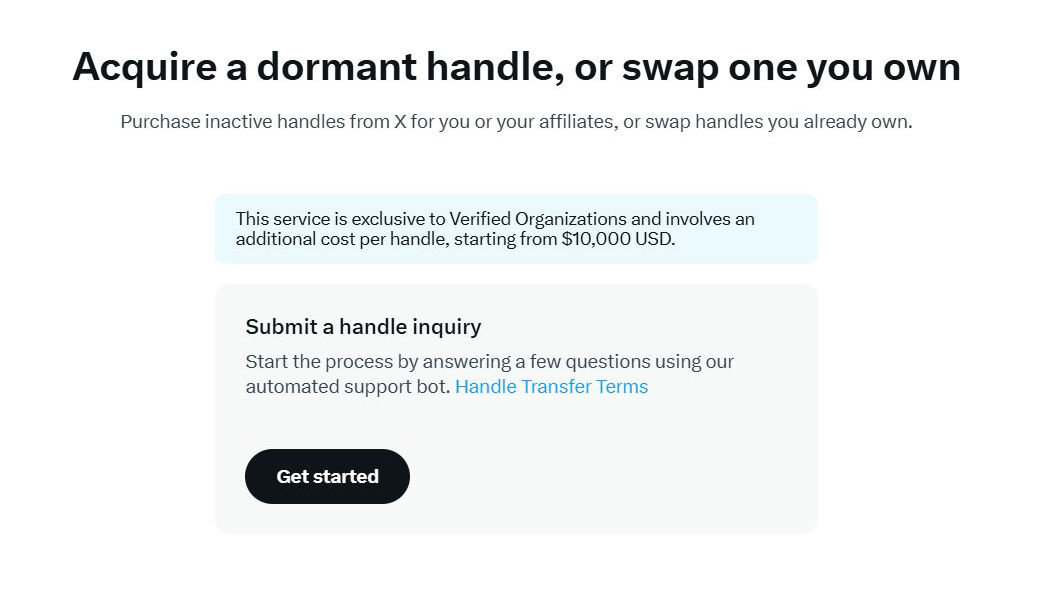Click 'additional cost per handle' notice text
This screenshot has width=1050, height=591.
point(342,239)
